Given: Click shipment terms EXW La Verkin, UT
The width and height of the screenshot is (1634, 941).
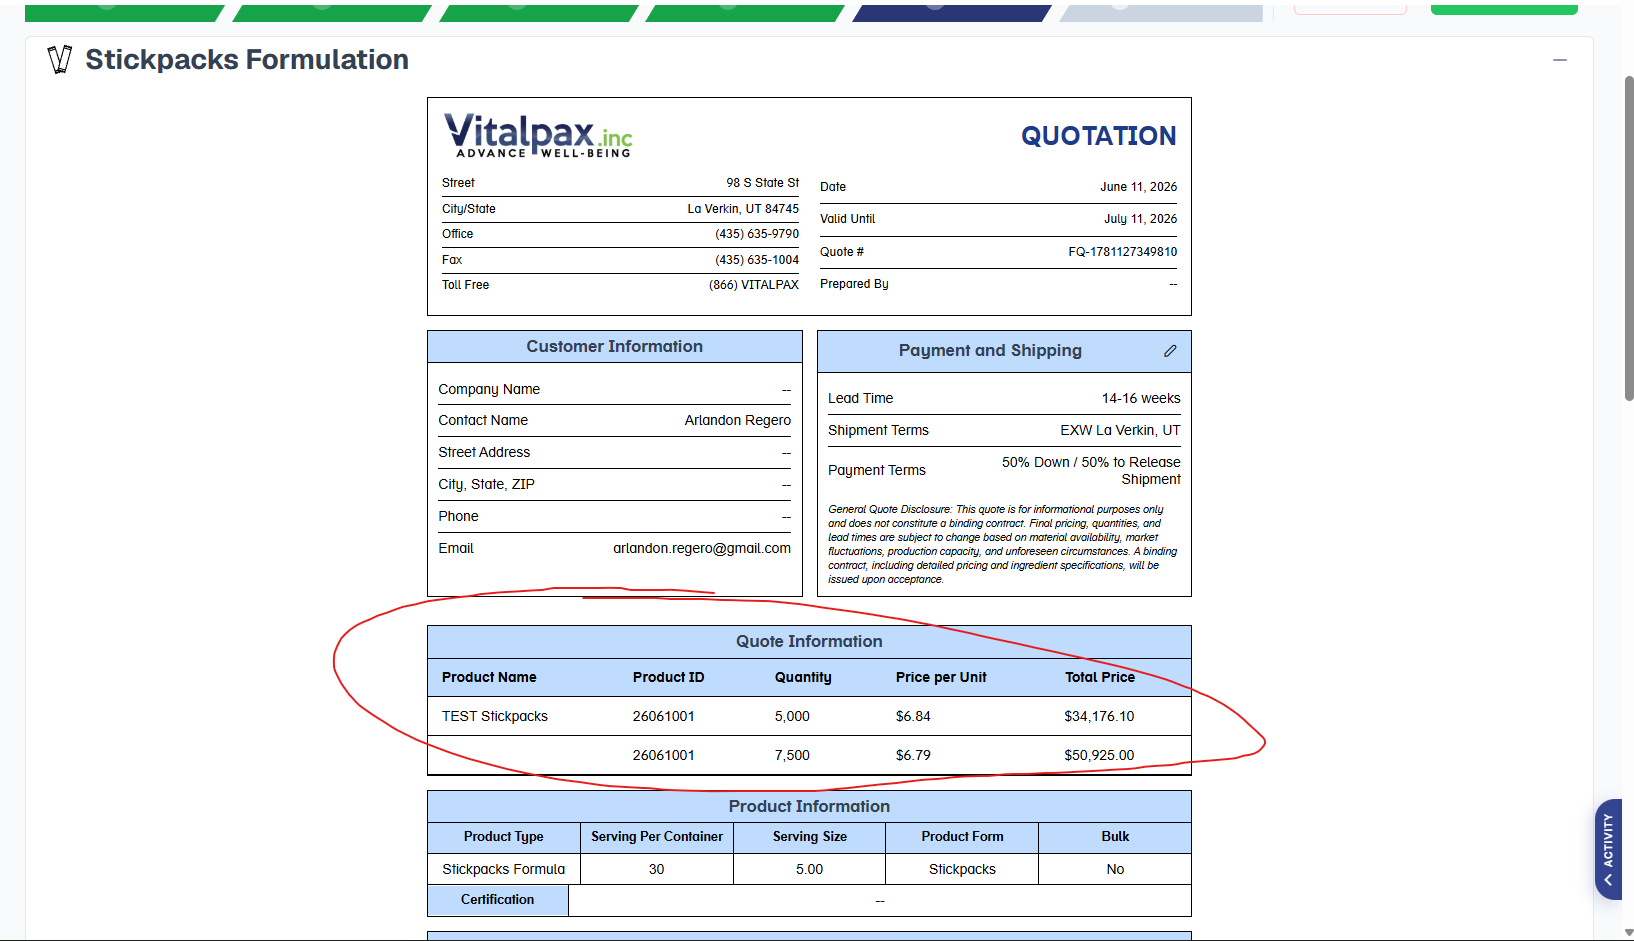Looking at the screenshot, I should pyautogui.click(x=1120, y=431).
